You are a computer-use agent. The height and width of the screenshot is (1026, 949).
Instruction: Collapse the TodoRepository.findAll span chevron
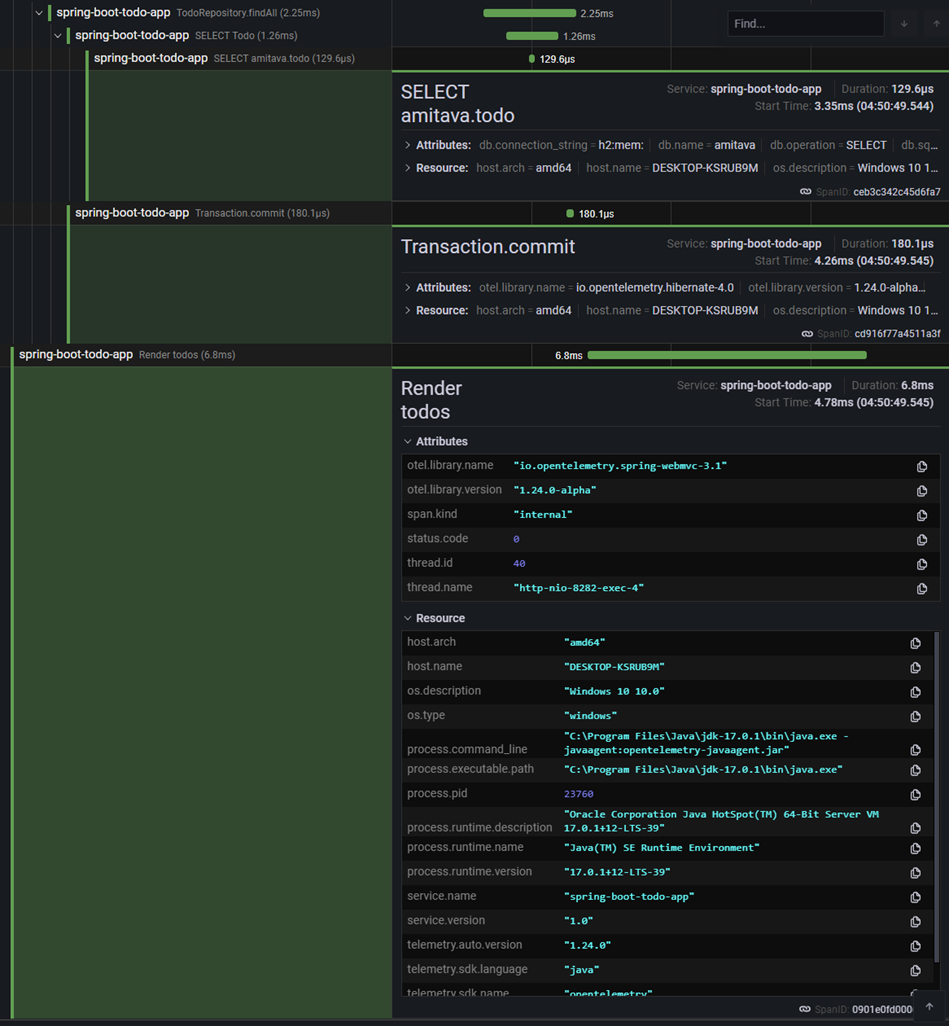[x=39, y=13]
